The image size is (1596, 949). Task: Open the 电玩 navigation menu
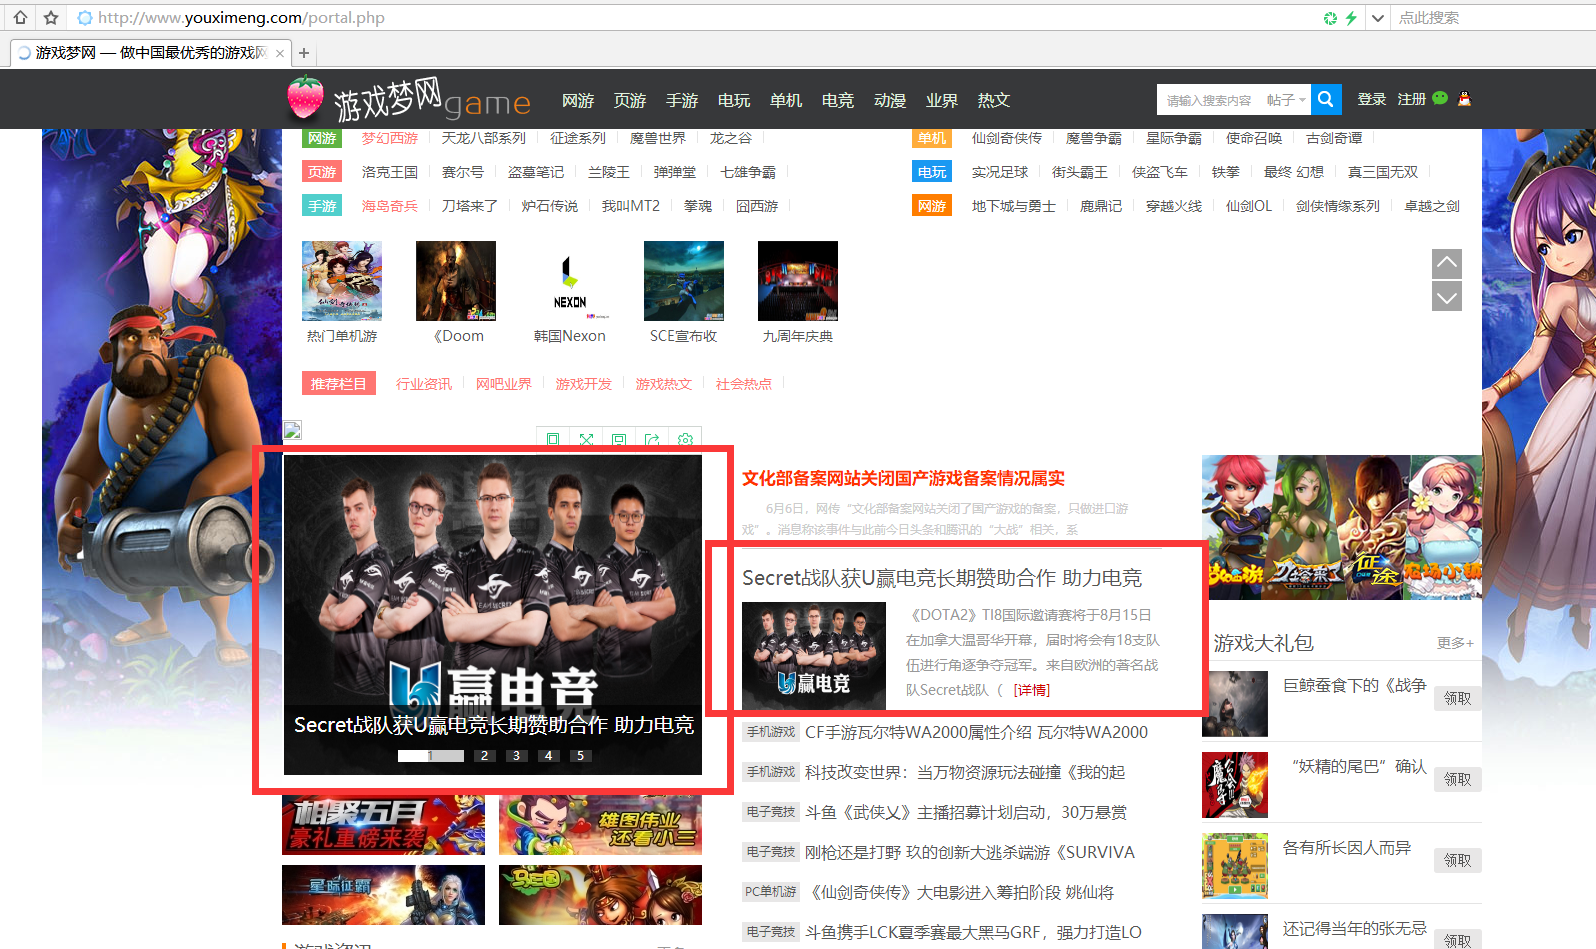pos(733,100)
